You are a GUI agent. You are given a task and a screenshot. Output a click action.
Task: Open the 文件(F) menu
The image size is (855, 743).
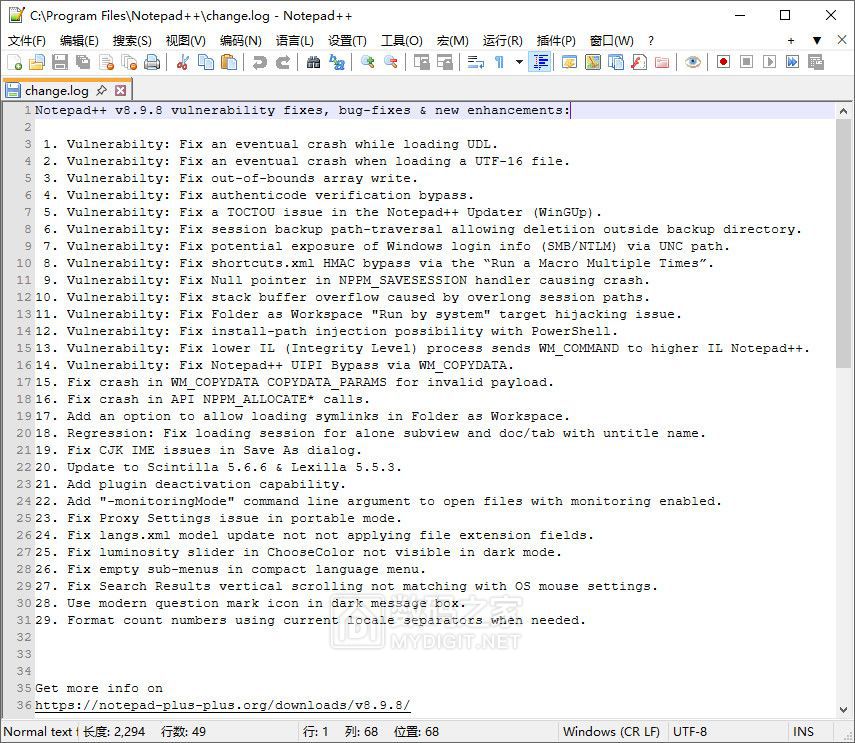click(x=27, y=41)
